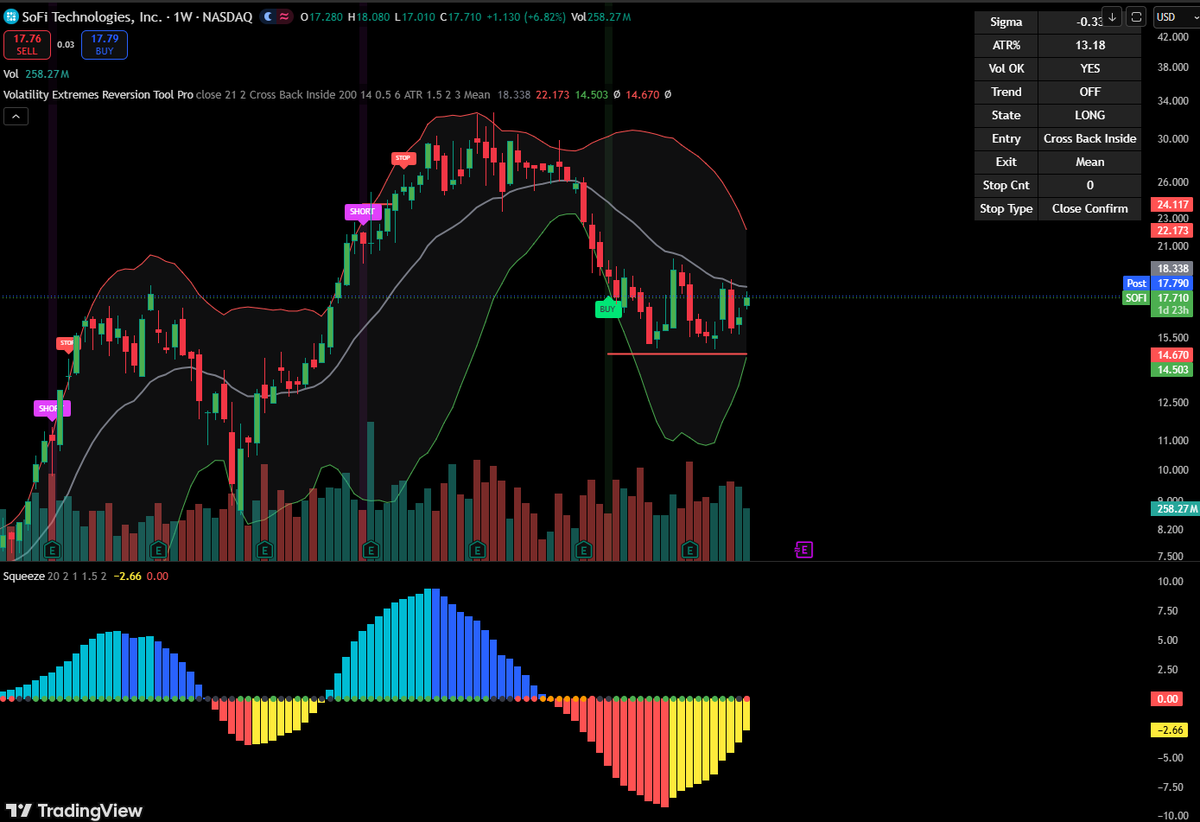
Task: Click the upper red STOP signal label
Action: 403,158
